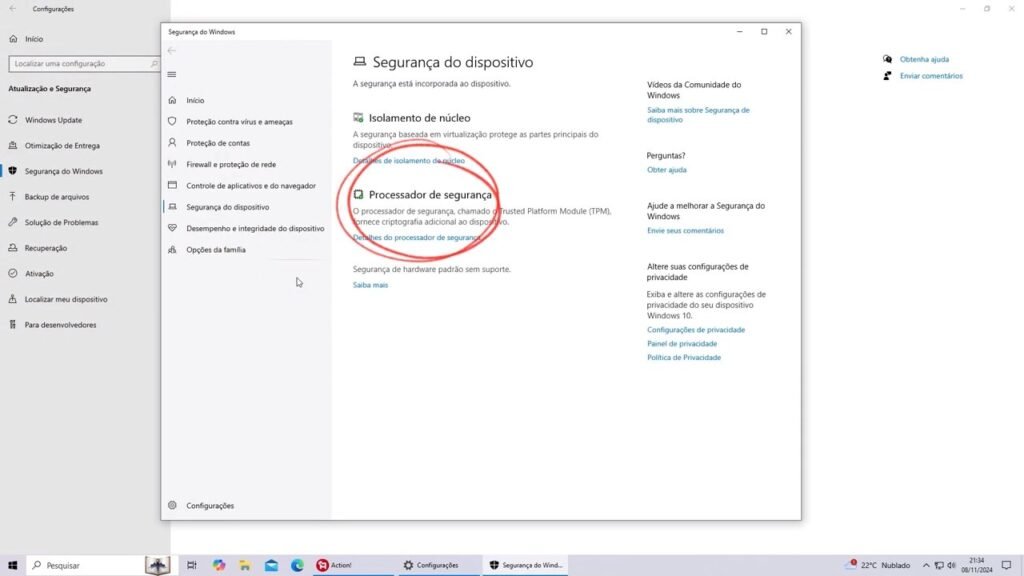Open Proteção contra vírus e ameaças
Screen dimensions: 1024x576
(x=239, y=121)
